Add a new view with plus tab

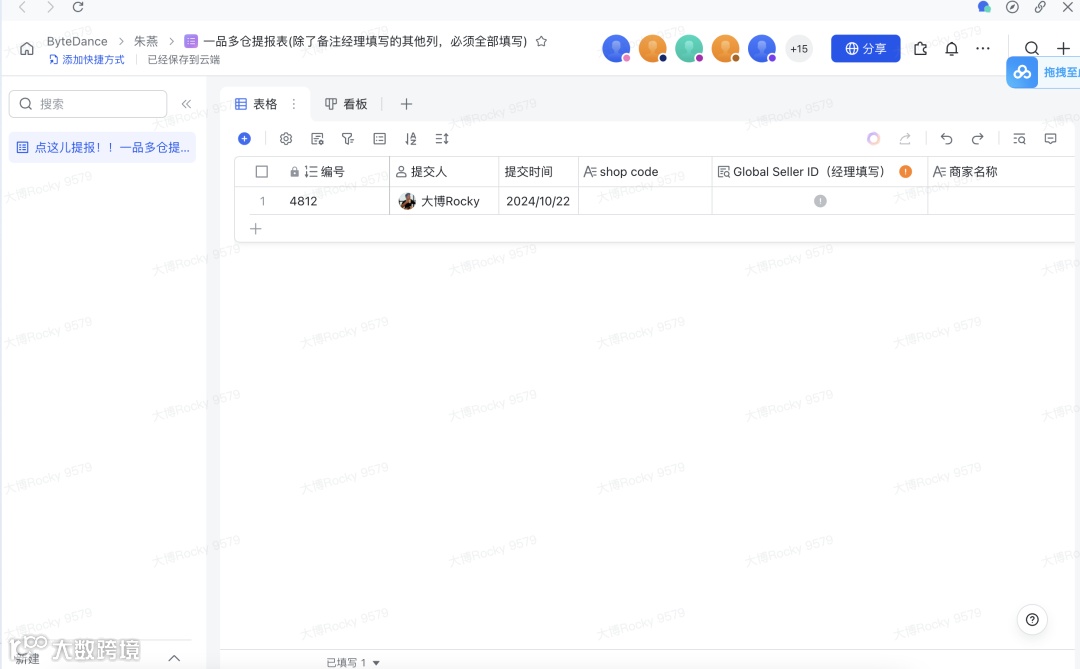pos(406,104)
